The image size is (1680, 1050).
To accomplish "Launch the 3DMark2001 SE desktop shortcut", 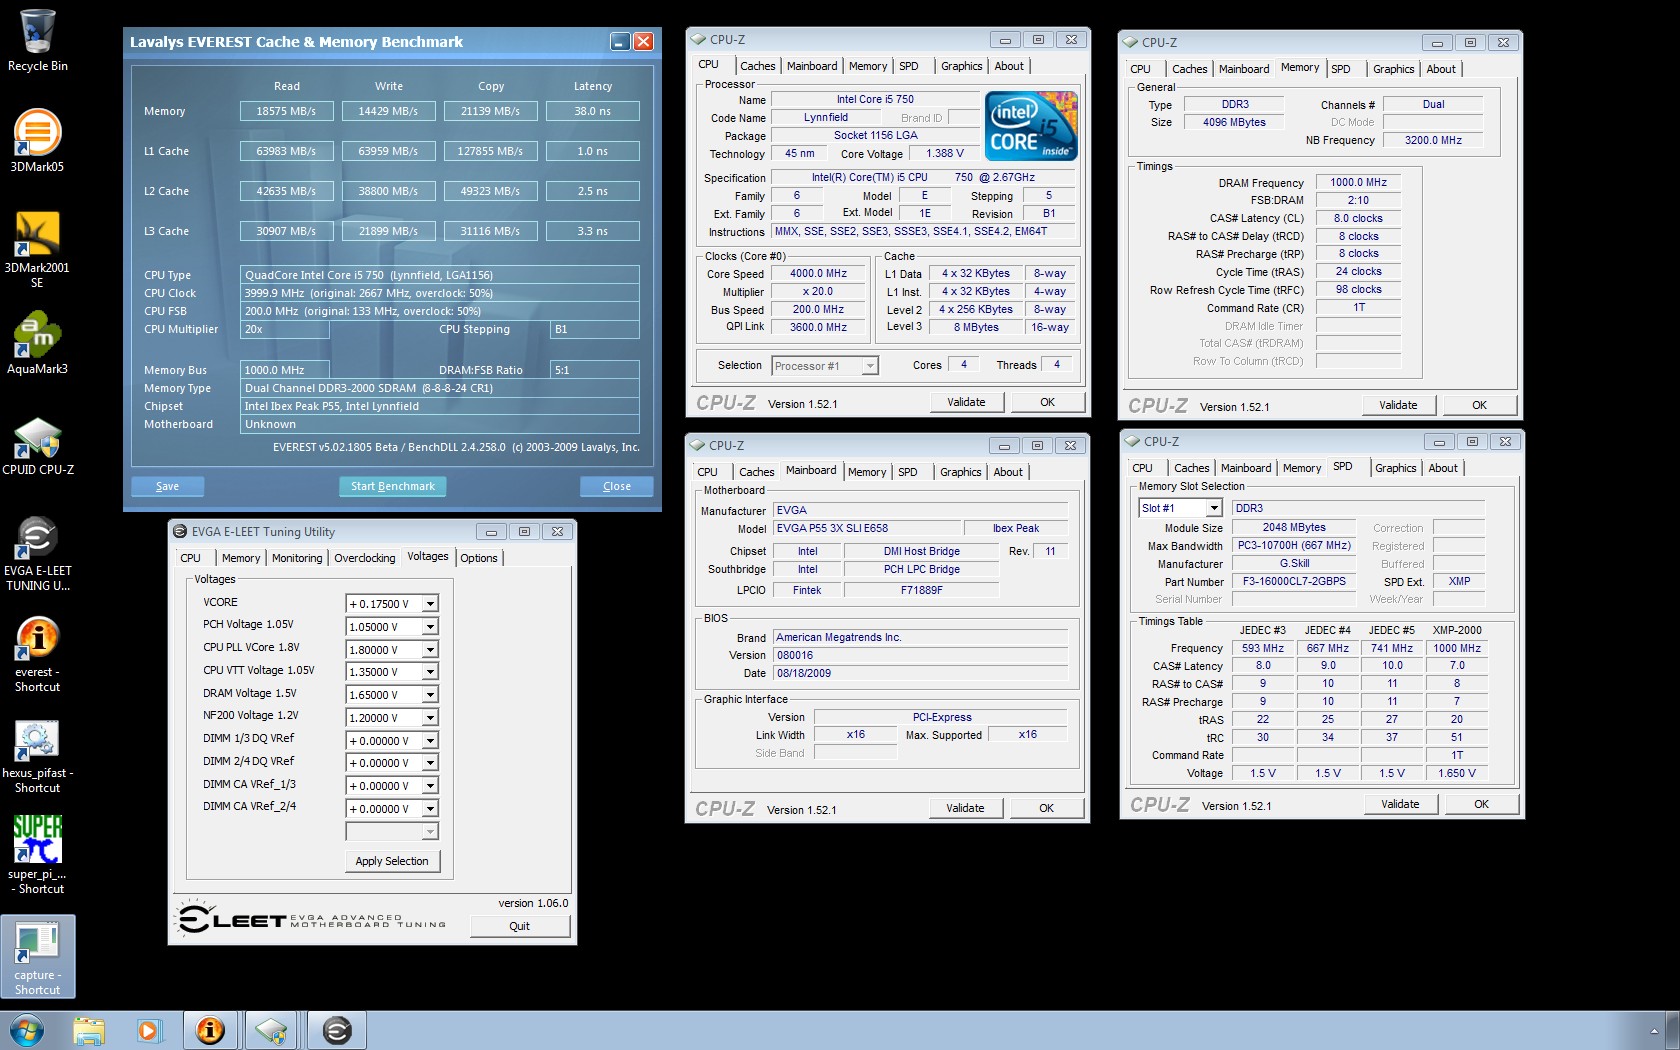I will (x=37, y=249).
